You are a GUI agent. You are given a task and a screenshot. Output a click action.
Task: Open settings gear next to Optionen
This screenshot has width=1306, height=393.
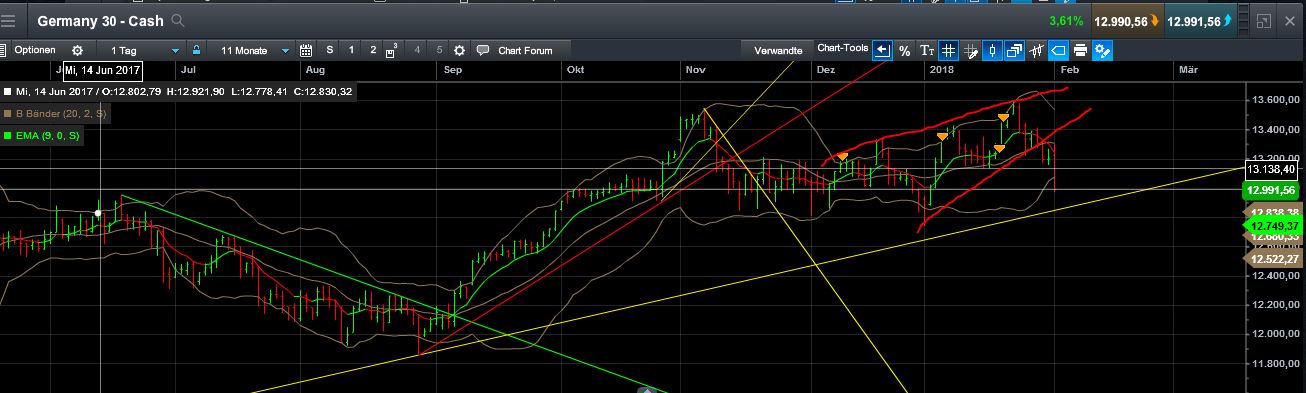tap(77, 50)
